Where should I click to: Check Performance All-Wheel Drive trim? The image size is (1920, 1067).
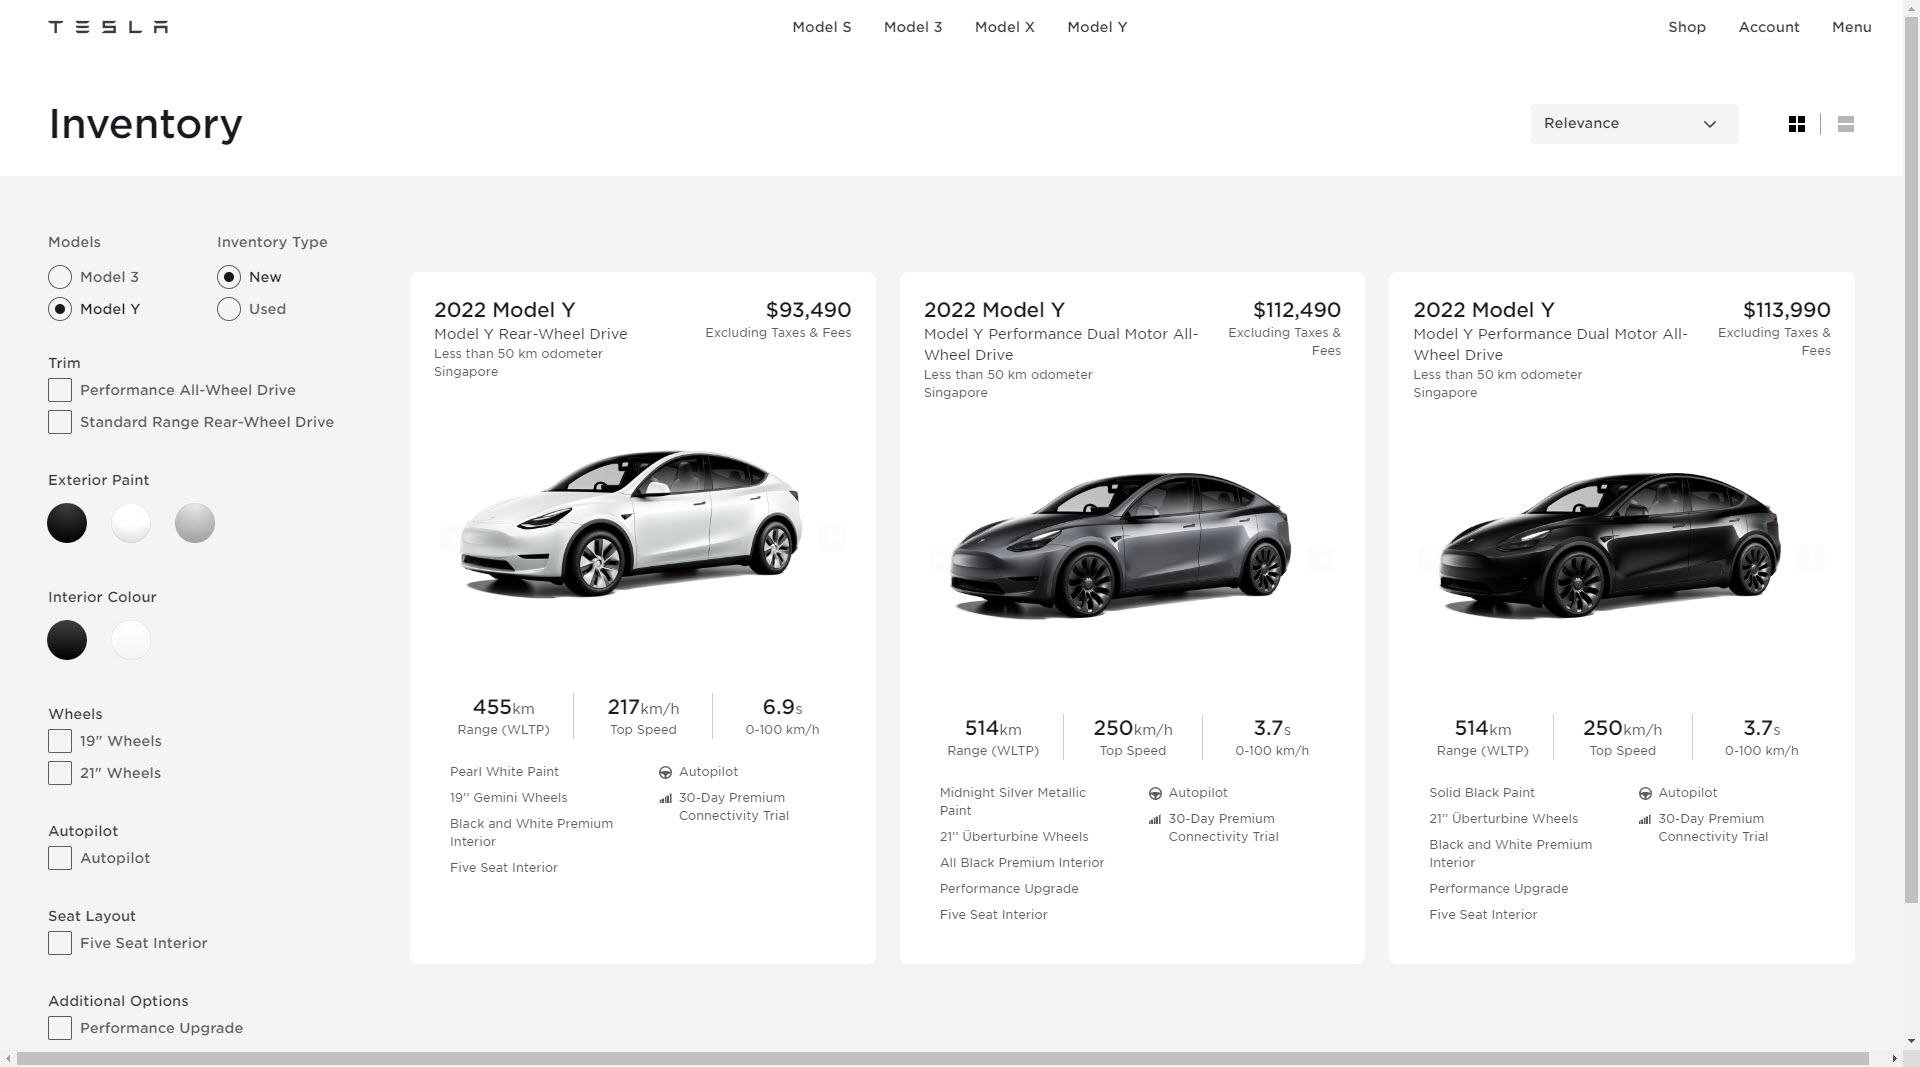pyautogui.click(x=60, y=390)
